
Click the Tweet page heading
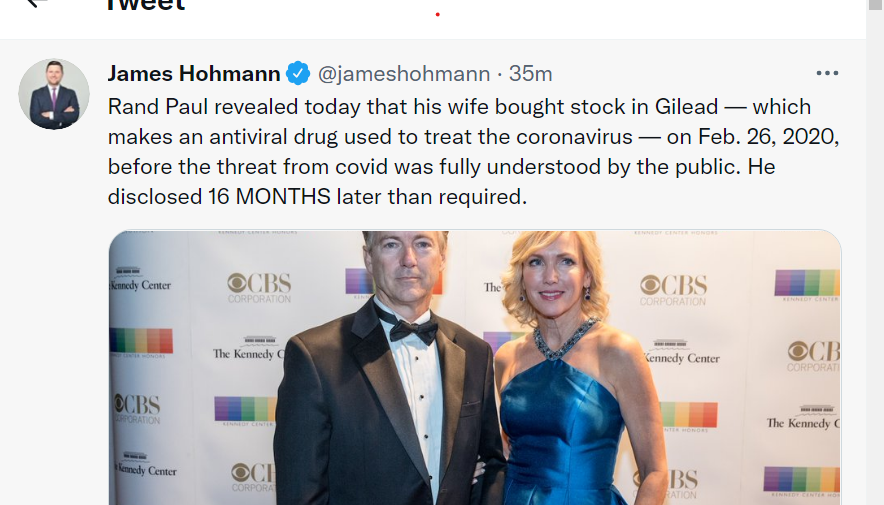click(145, 5)
